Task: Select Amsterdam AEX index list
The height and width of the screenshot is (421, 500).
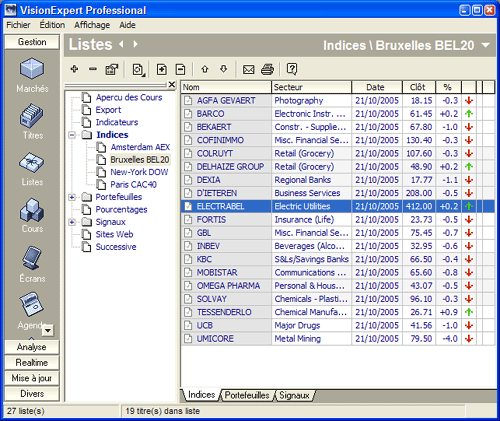Action: click(x=140, y=147)
